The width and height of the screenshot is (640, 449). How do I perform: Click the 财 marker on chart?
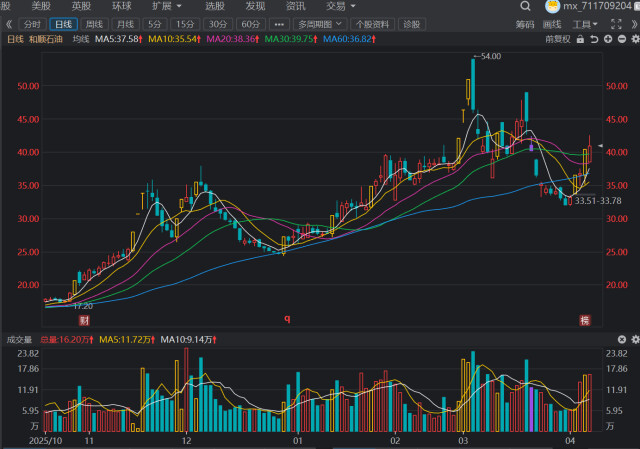[x=84, y=321]
